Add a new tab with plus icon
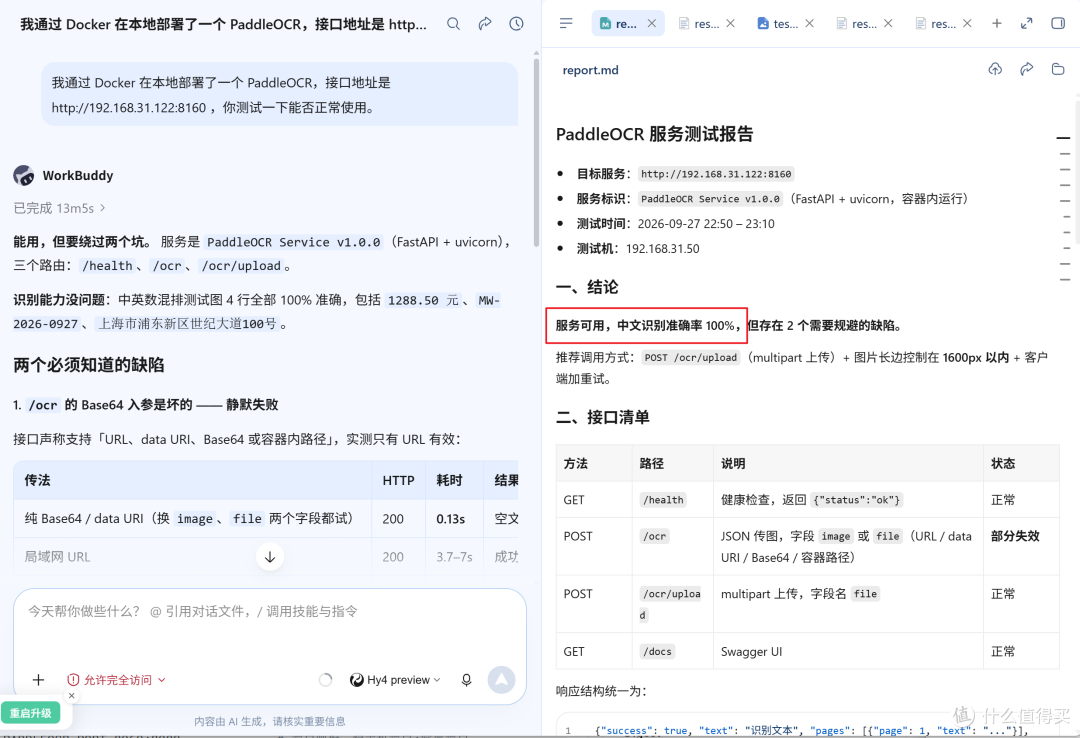The image size is (1080, 738). click(997, 23)
